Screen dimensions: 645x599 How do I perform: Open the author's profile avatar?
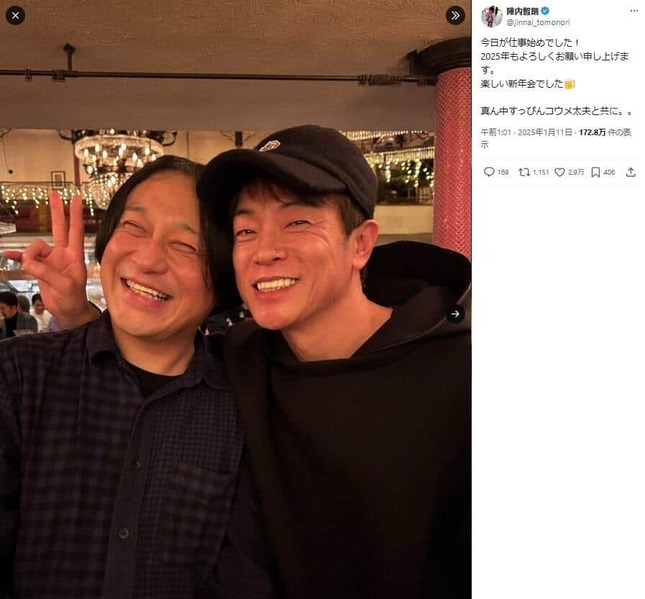[492, 17]
